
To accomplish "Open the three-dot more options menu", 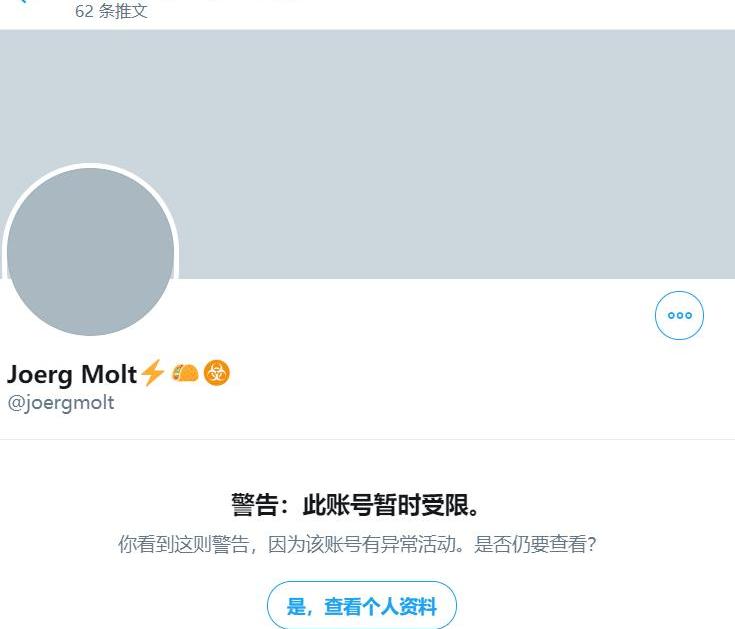I will [x=679, y=315].
